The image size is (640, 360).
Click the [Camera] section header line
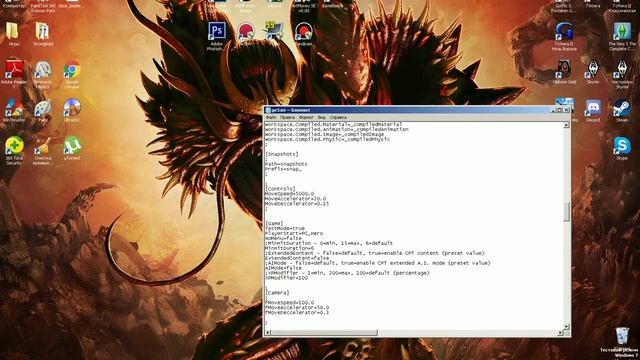click(x=277, y=293)
